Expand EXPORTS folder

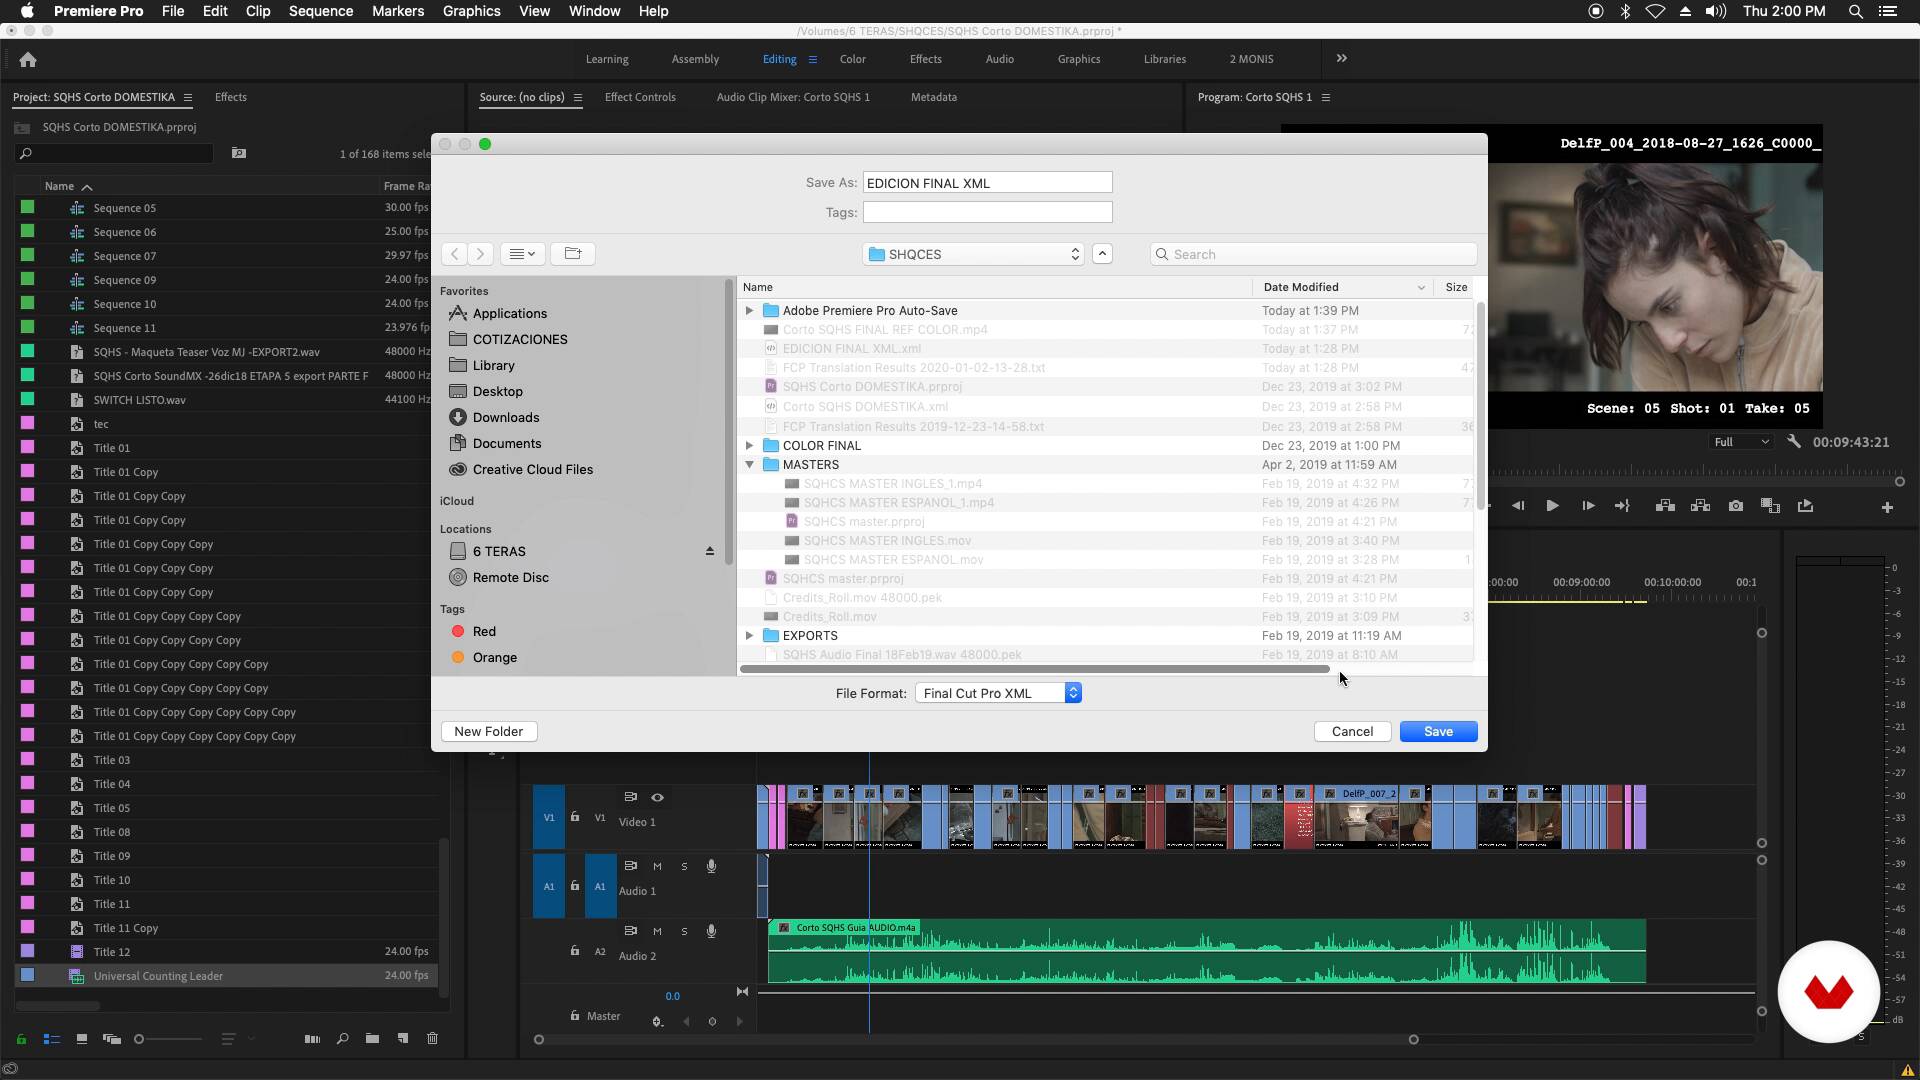[749, 636]
